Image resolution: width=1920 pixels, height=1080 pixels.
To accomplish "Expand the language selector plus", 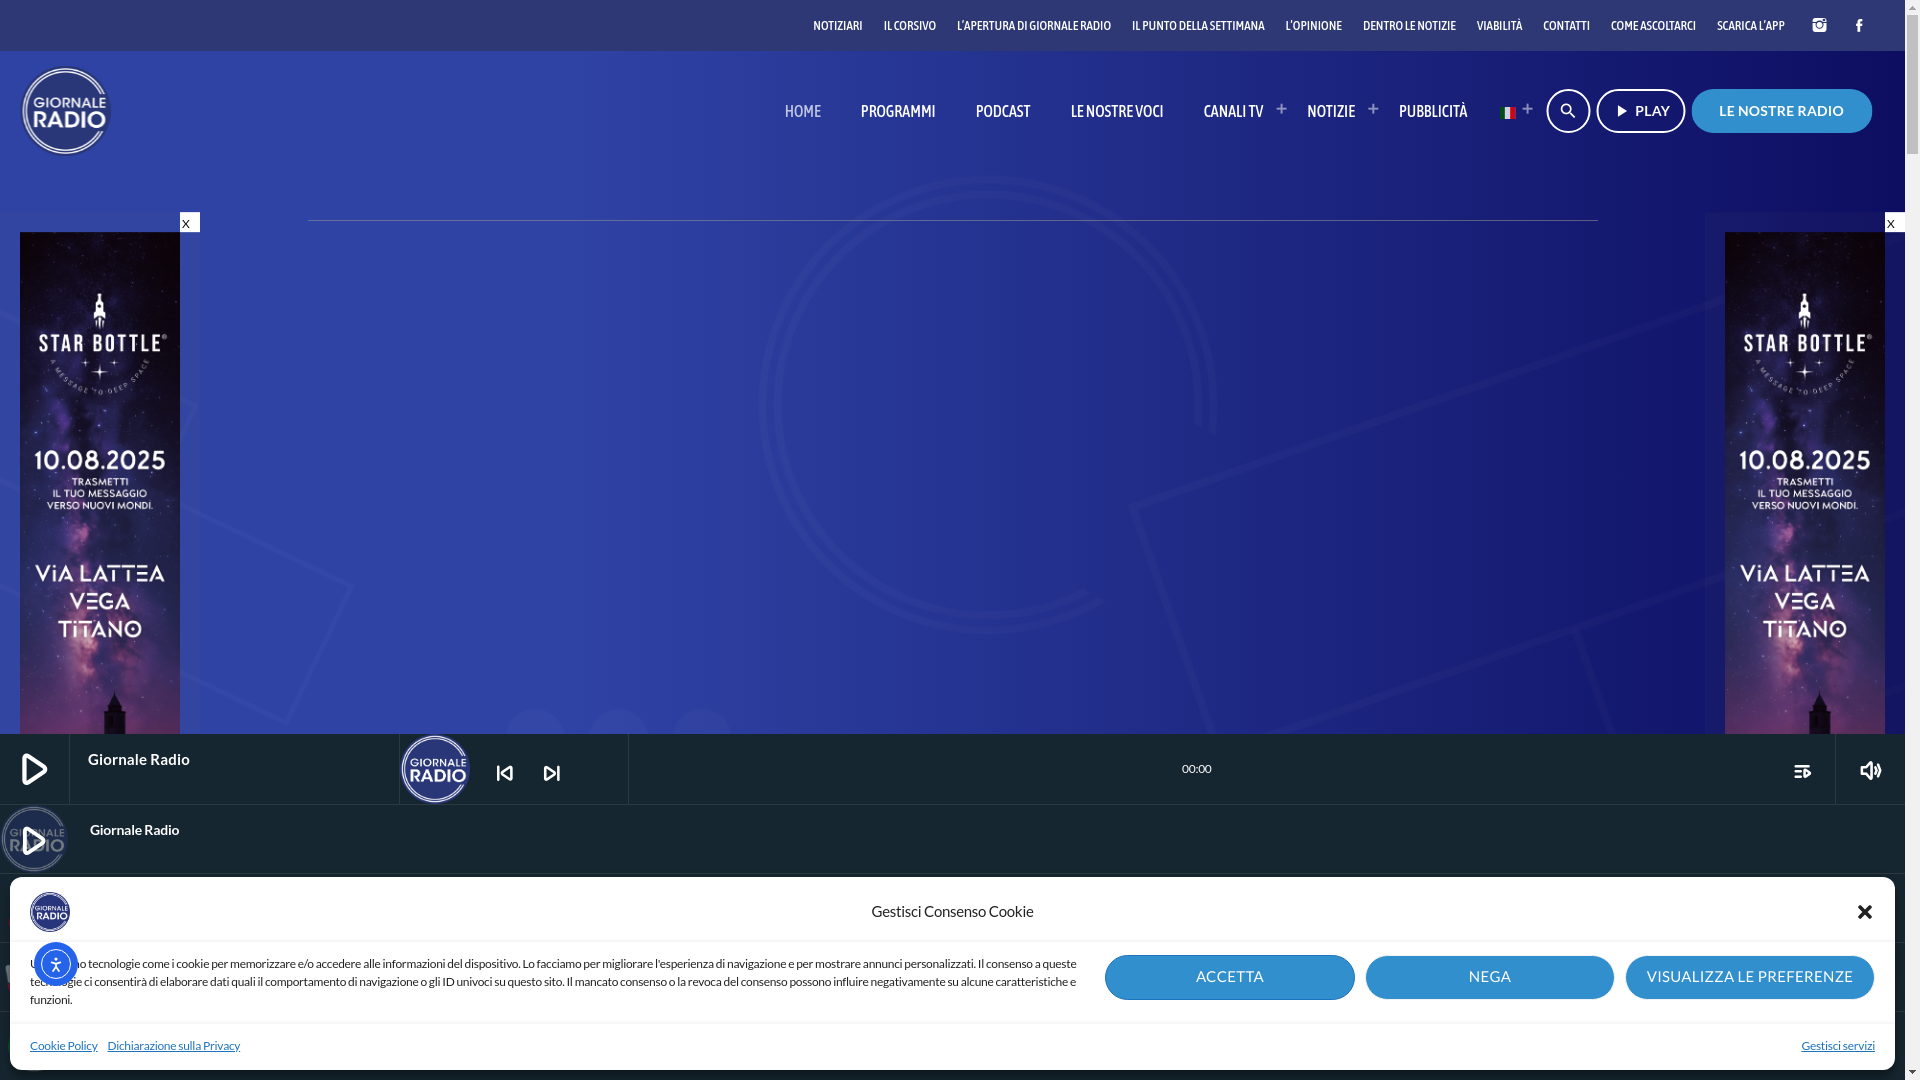I will coord(1527,109).
